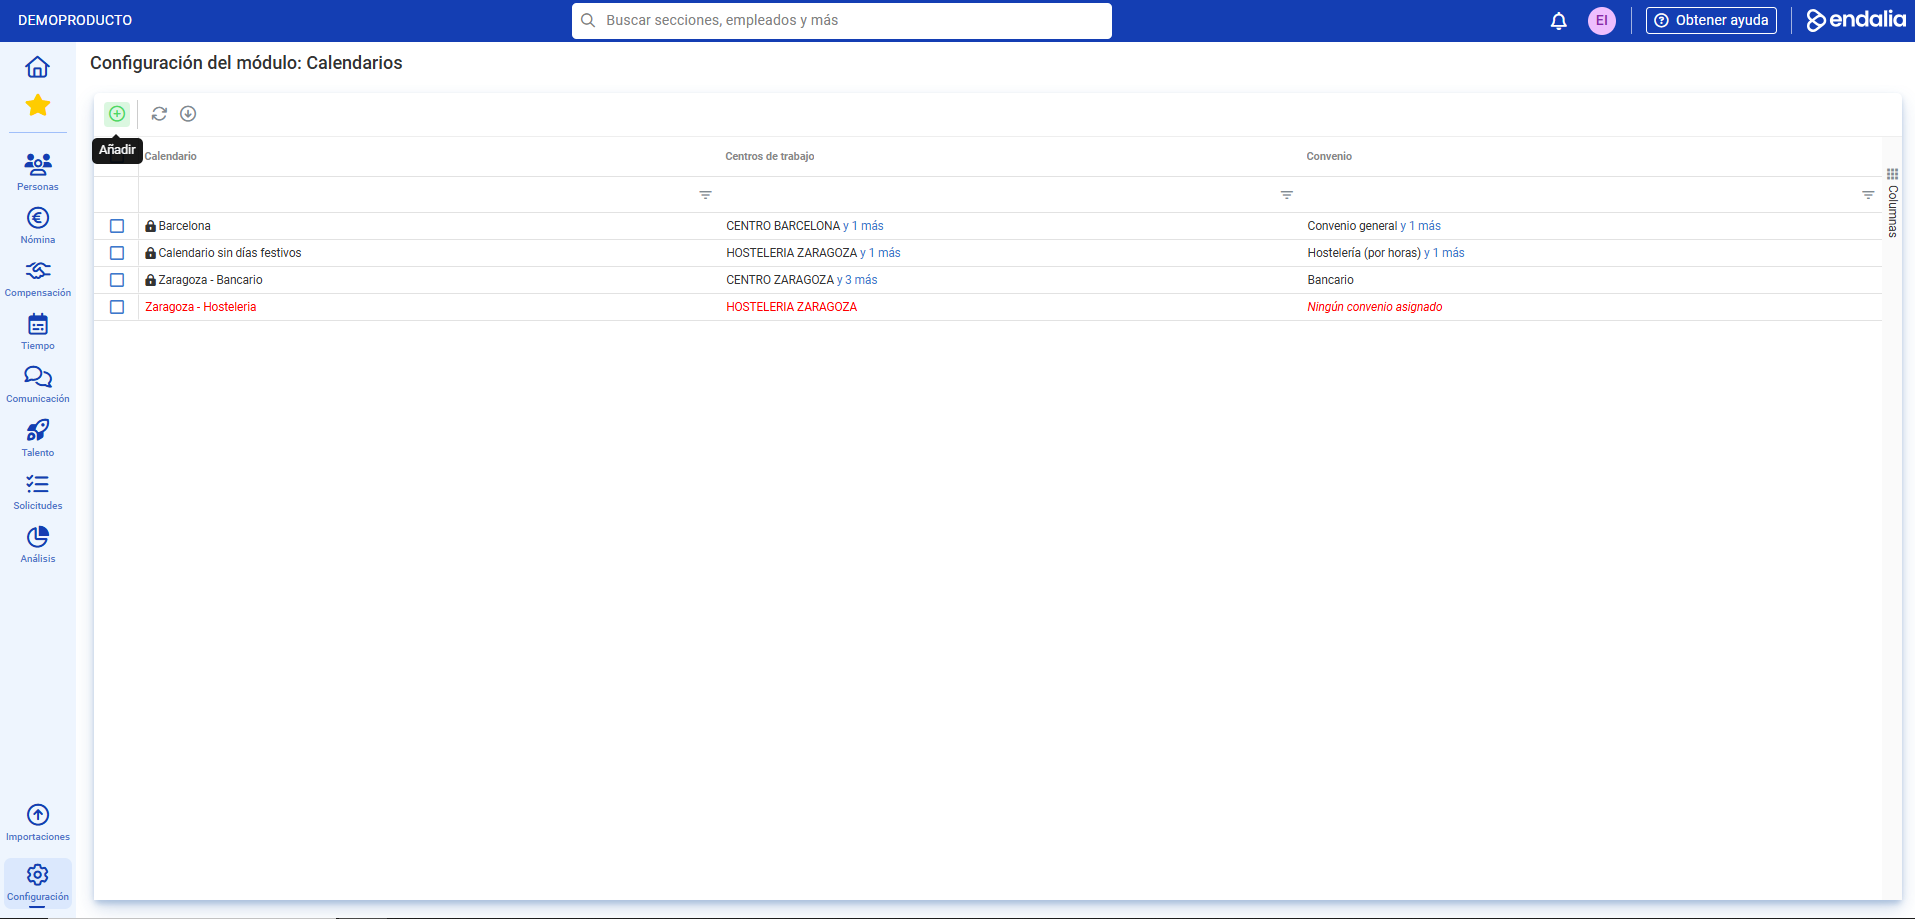Open favorites star in sidebar
The height and width of the screenshot is (919, 1915).
pyautogui.click(x=38, y=105)
